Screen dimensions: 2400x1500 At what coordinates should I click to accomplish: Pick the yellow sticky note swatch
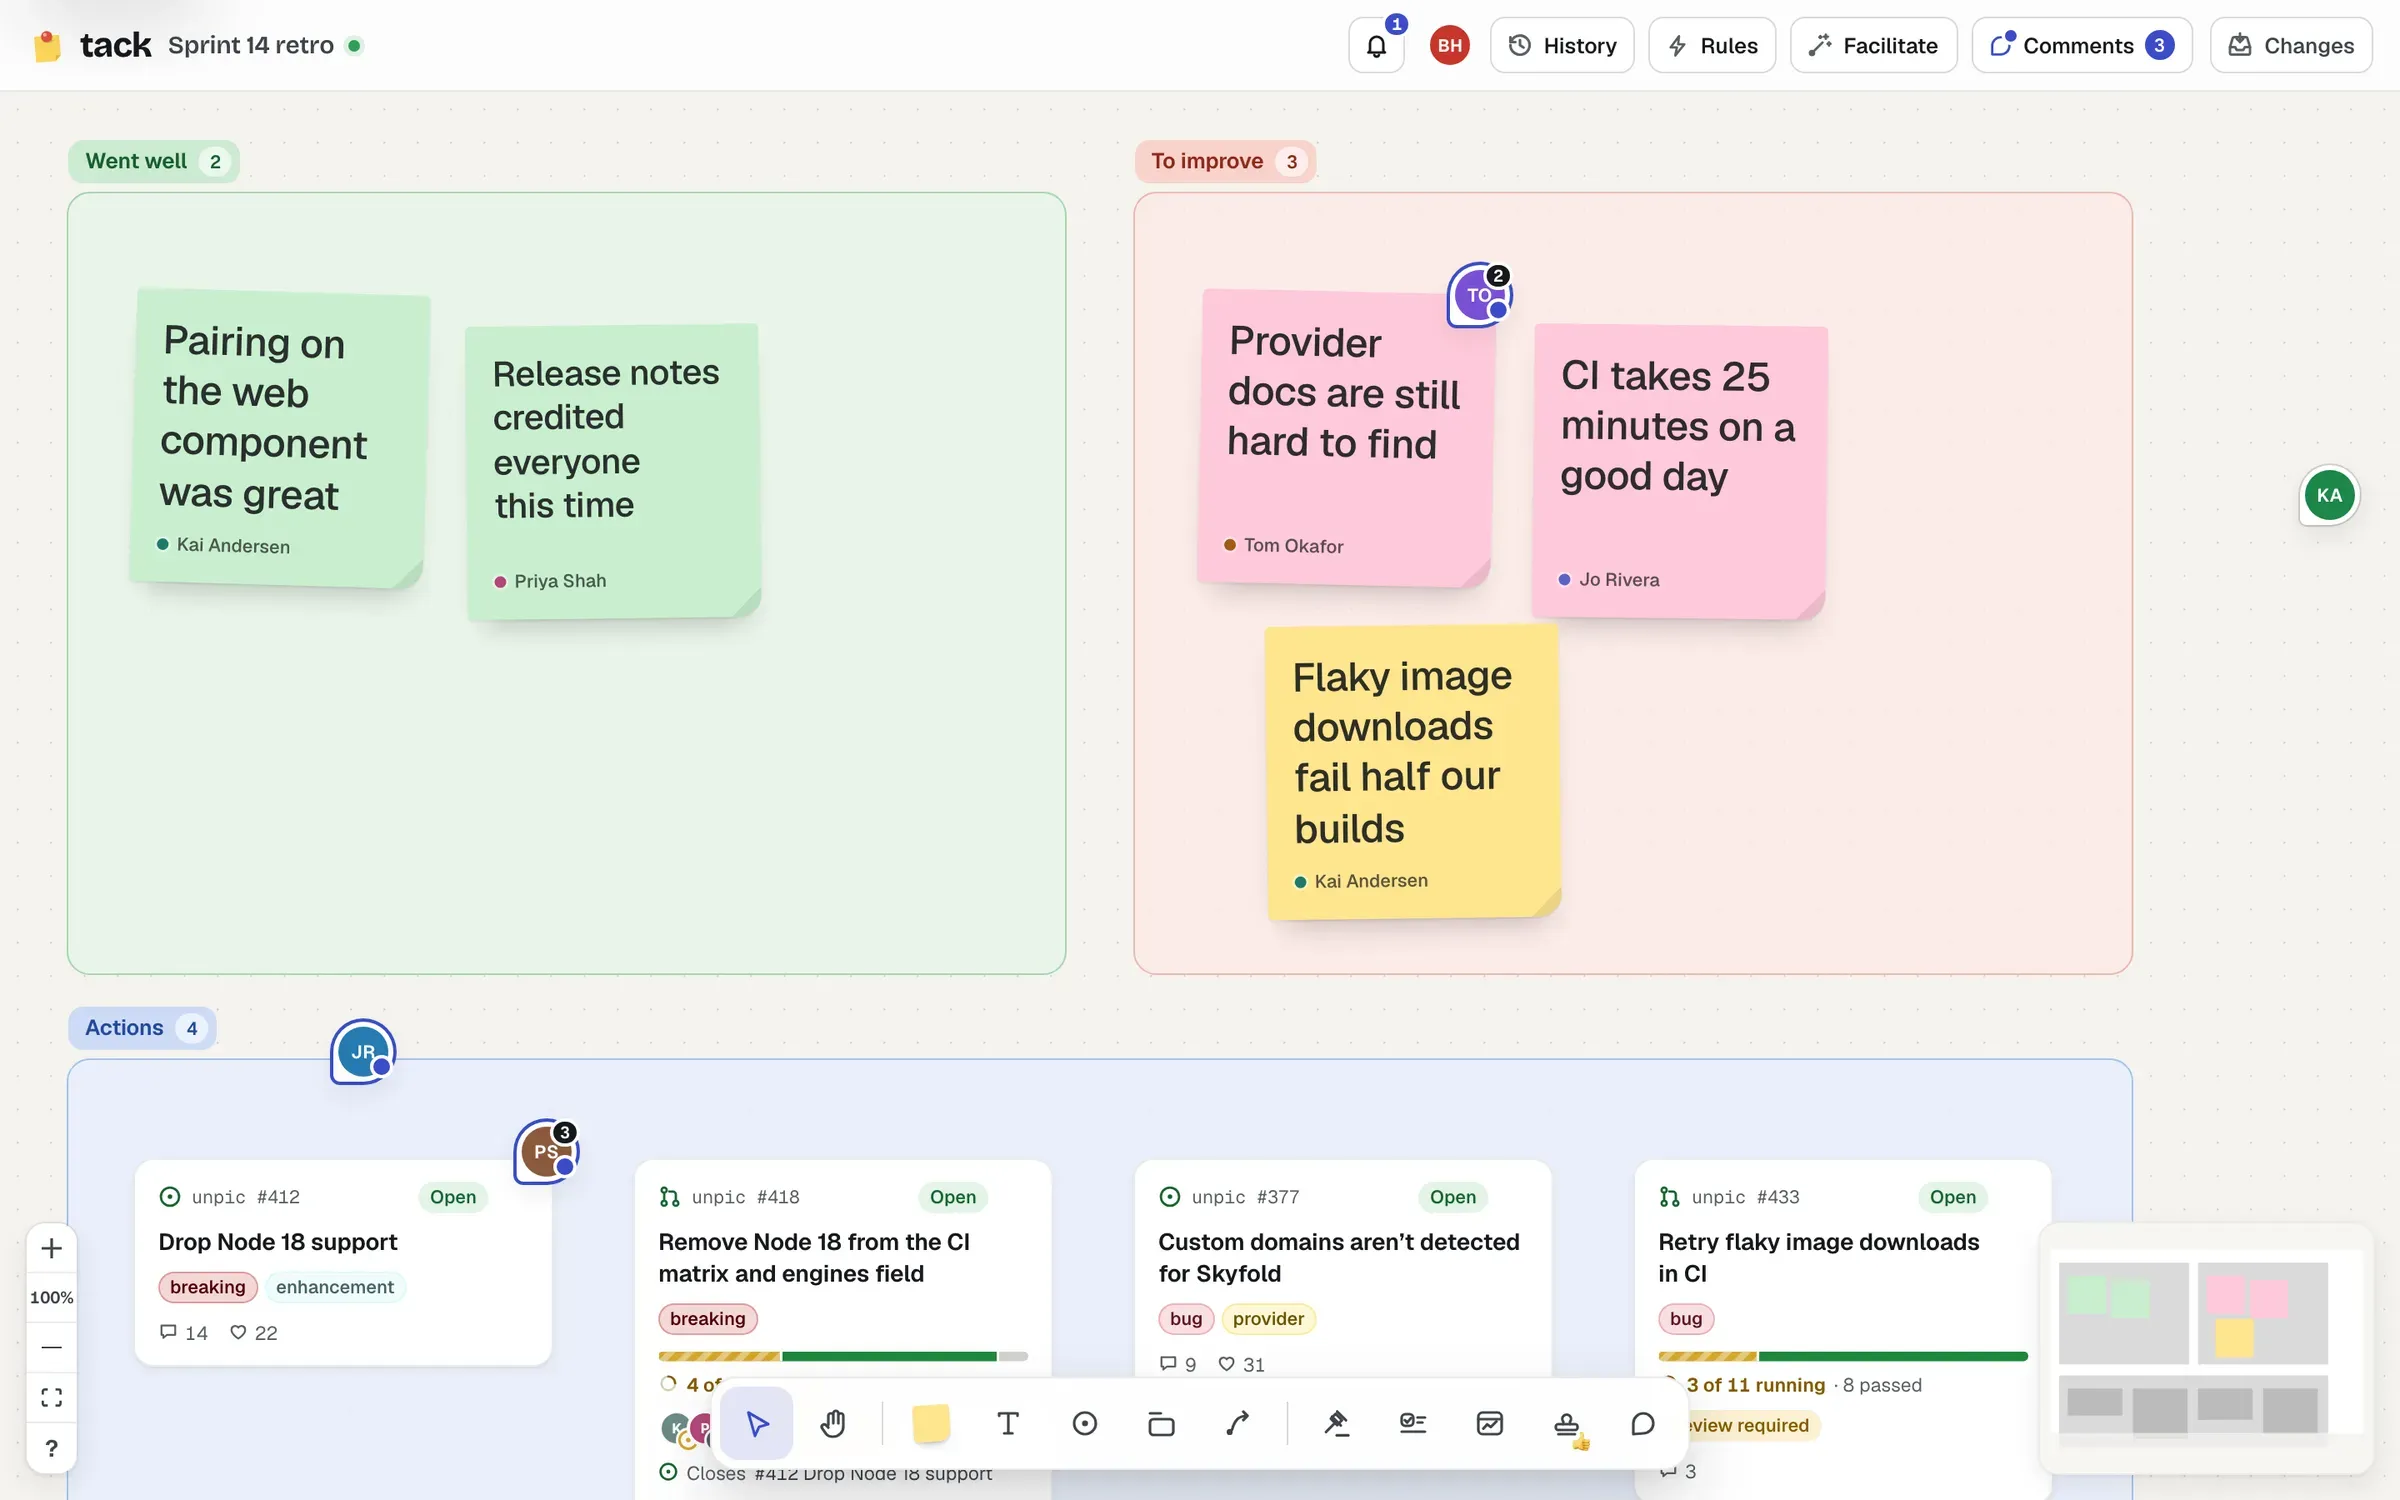click(931, 1423)
